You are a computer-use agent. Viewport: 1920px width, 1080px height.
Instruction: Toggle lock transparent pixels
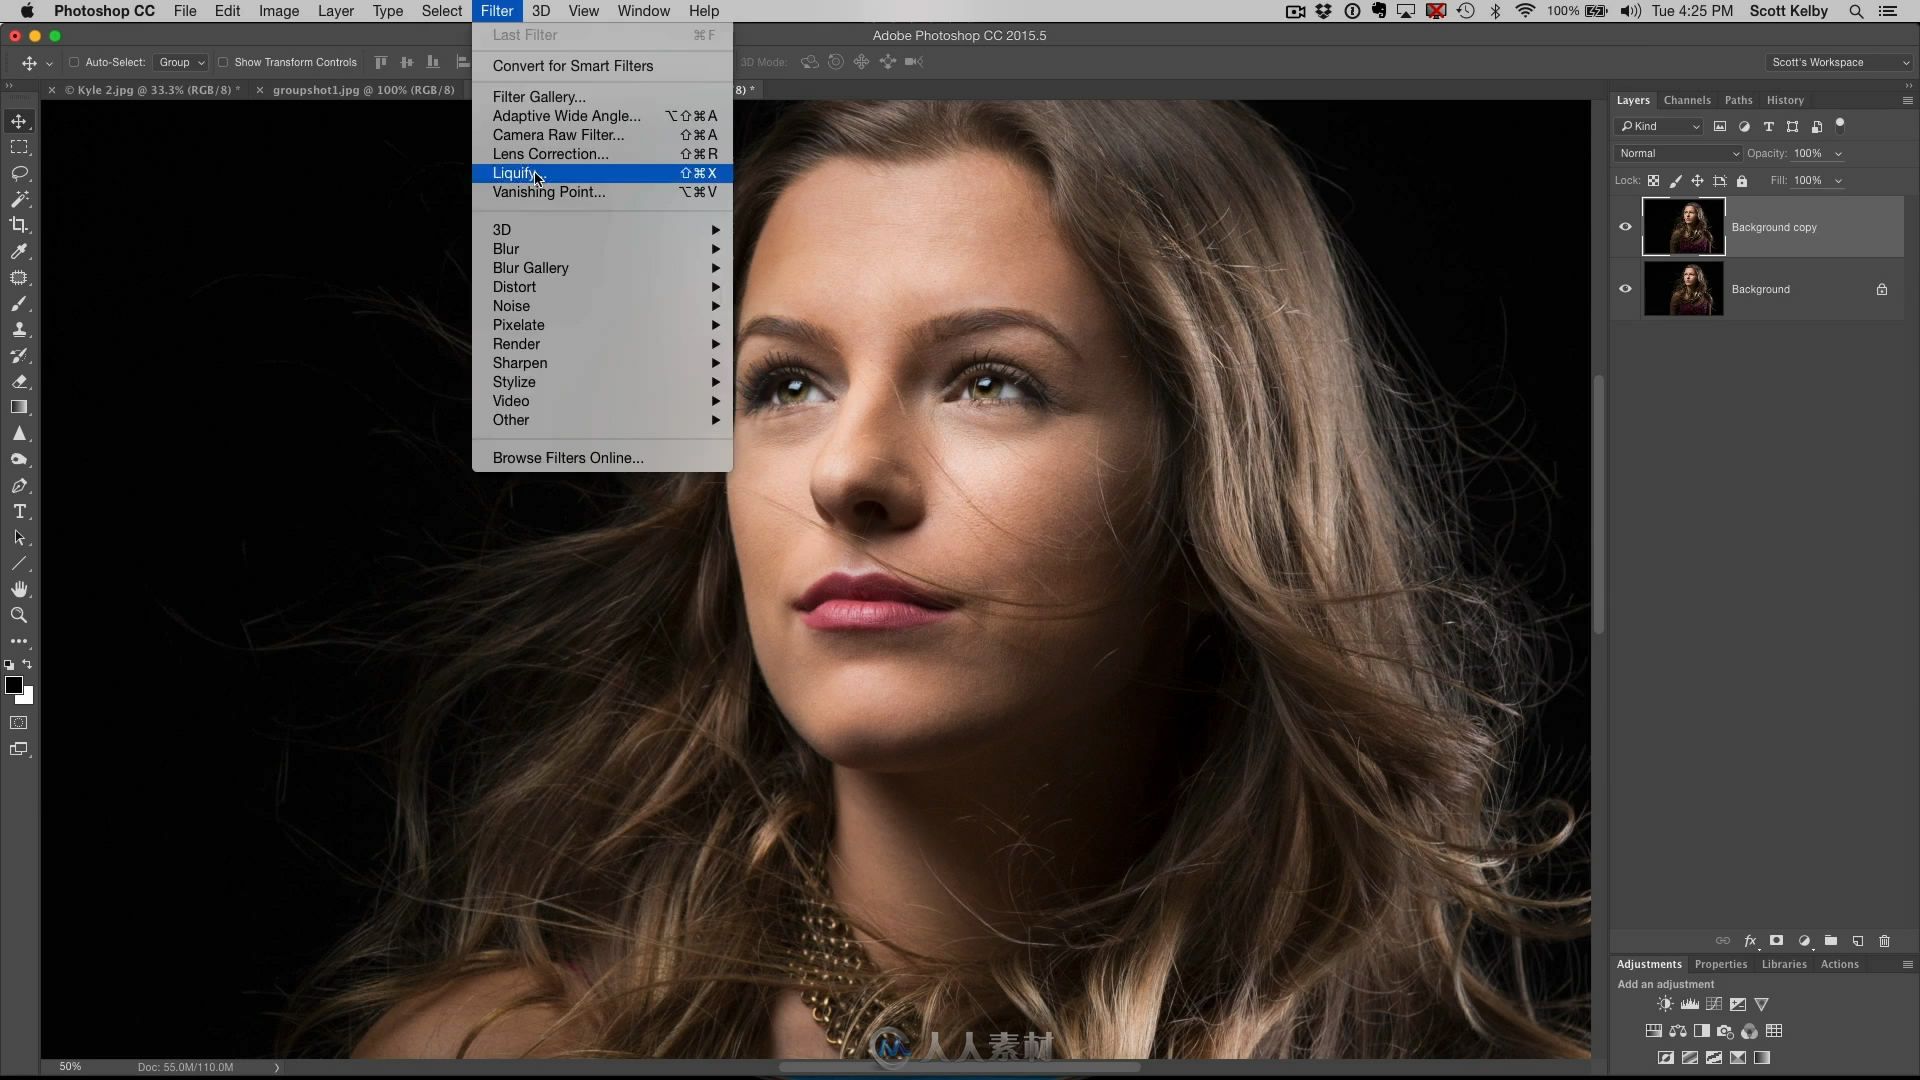tap(1654, 181)
